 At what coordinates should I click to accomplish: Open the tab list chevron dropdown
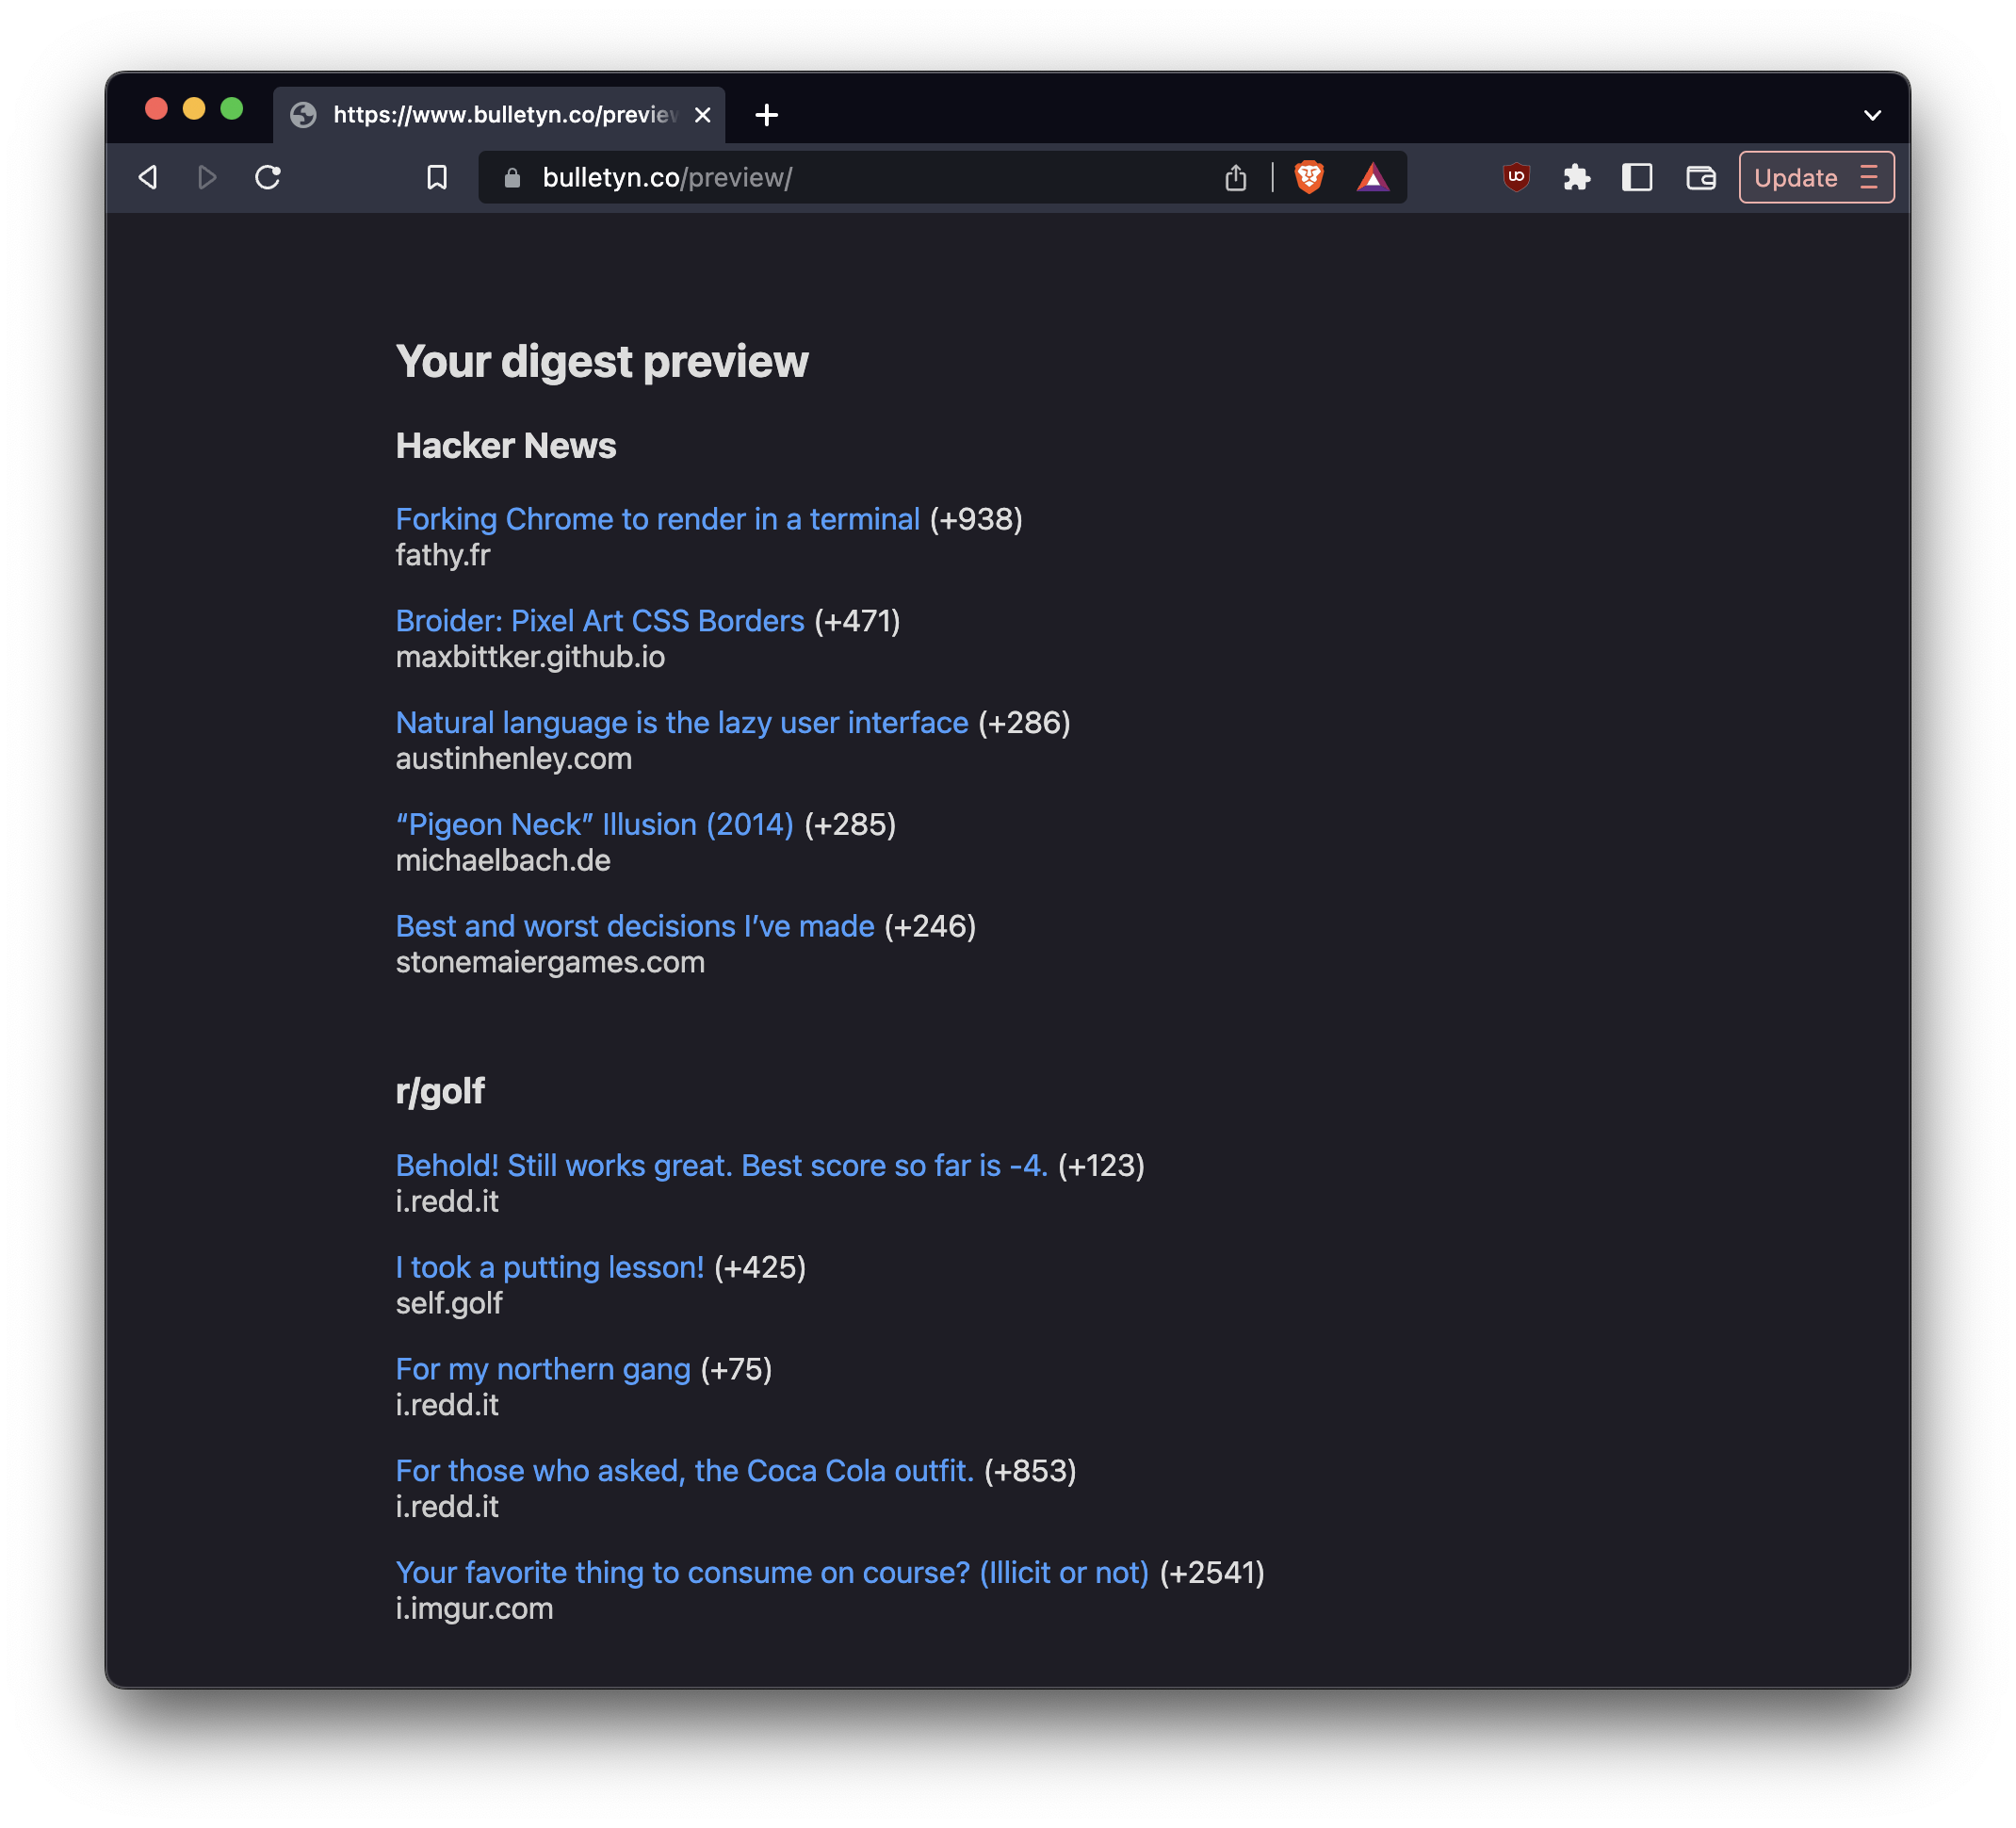click(1873, 115)
